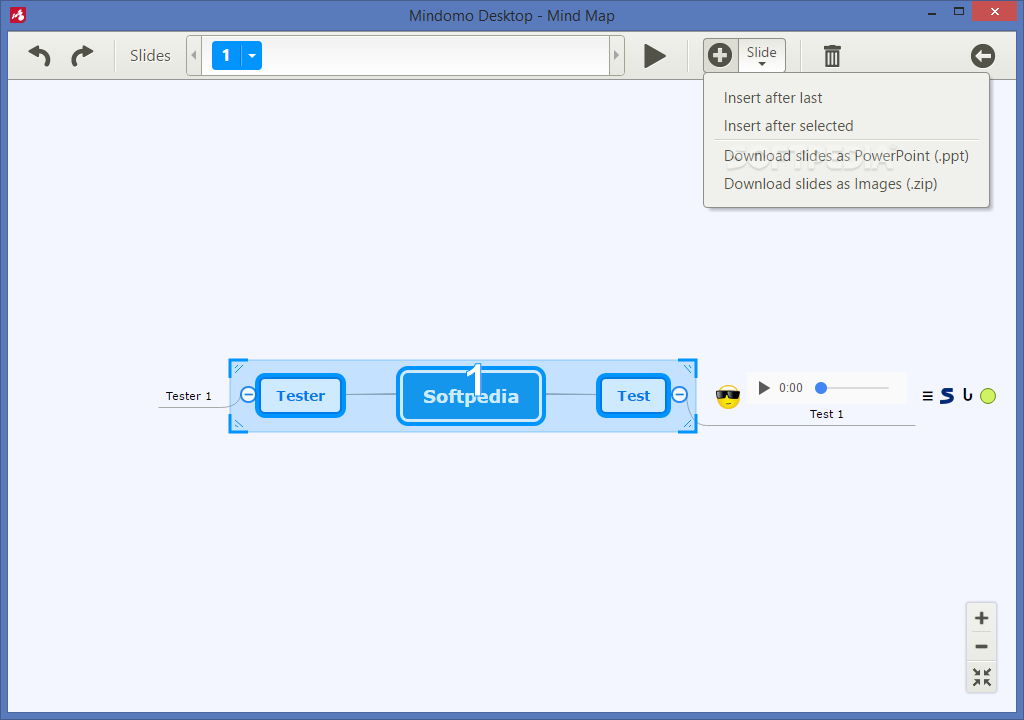This screenshot has height=720, width=1024.
Task: Click the Tester 1 subtopic label
Action: pyautogui.click(x=188, y=396)
